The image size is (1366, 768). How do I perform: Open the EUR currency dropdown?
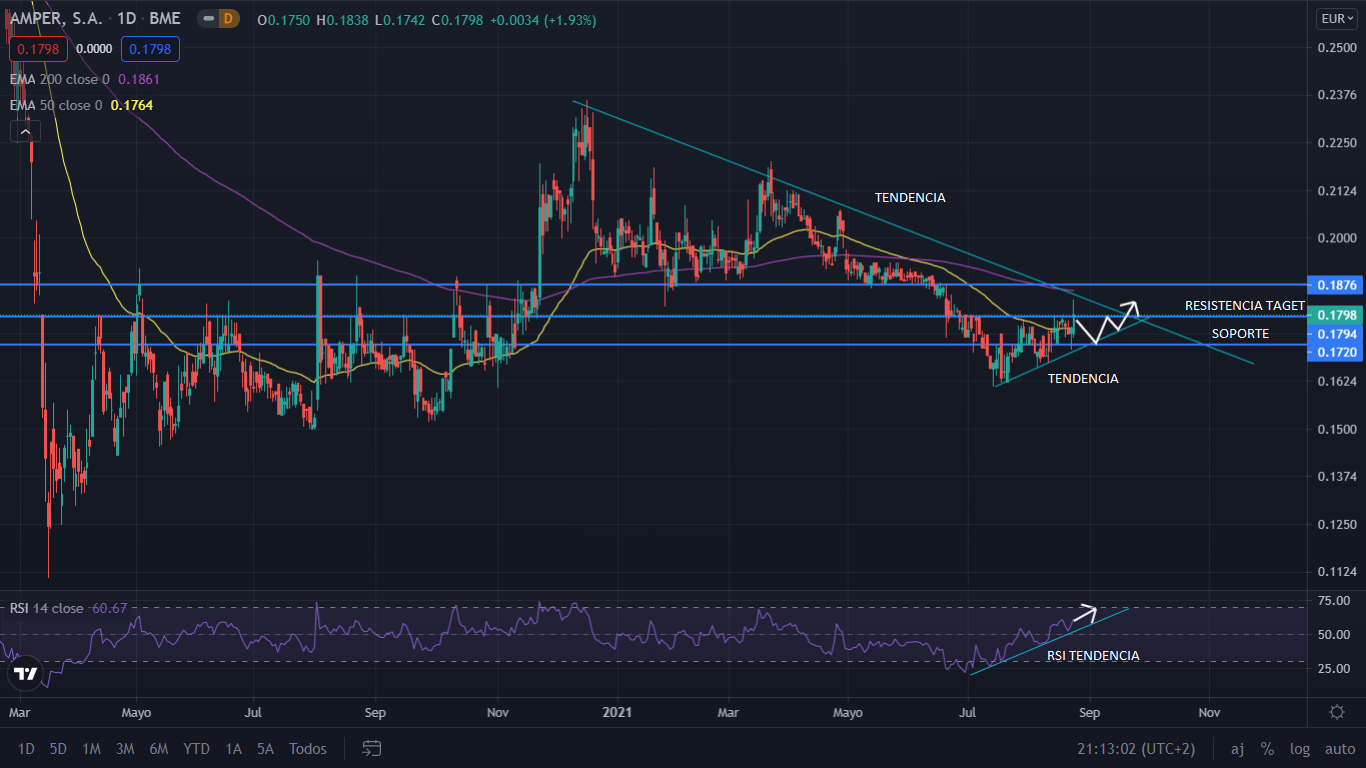(1337, 18)
